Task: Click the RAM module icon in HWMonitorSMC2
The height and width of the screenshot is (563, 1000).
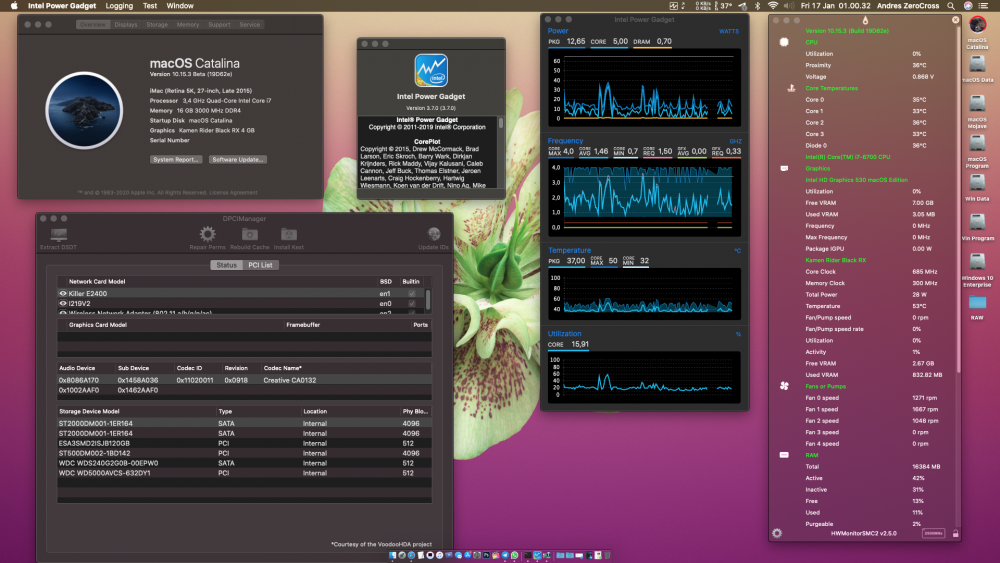Action: click(x=784, y=455)
